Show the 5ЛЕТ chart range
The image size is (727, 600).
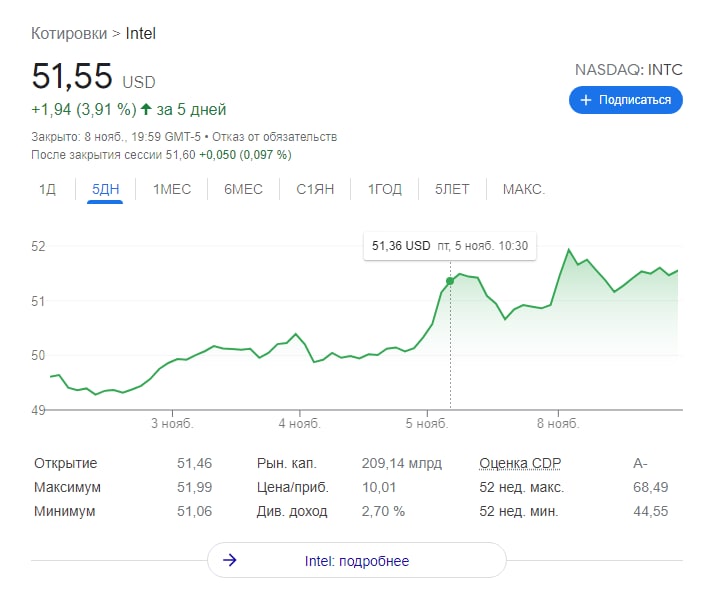[452, 189]
